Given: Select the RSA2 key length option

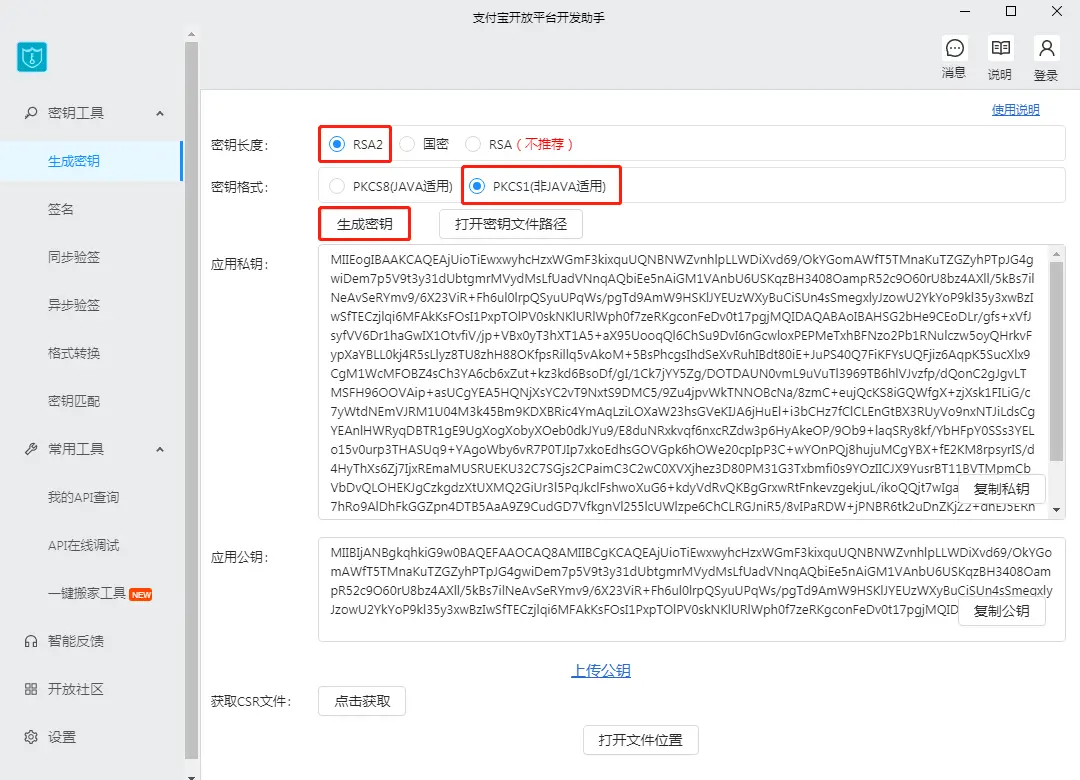Looking at the screenshot, I should [x=337, y=144].
